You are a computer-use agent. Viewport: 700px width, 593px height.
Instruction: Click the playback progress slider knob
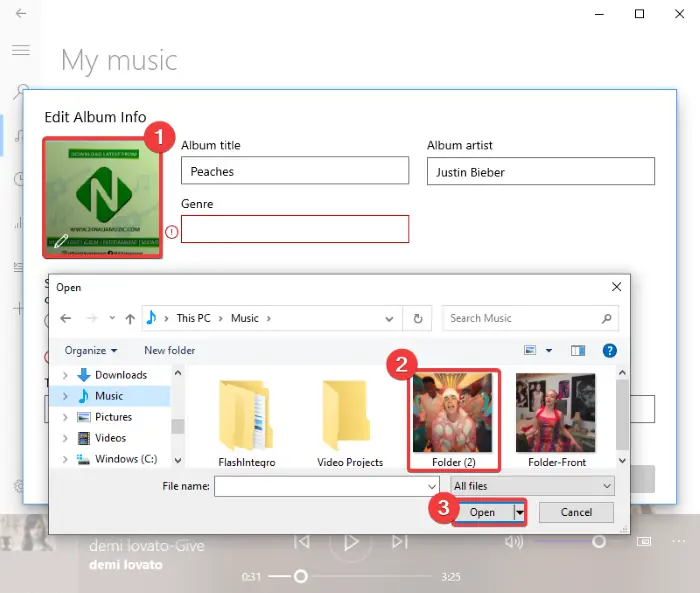pyautogui.click(x=301, y=576)
